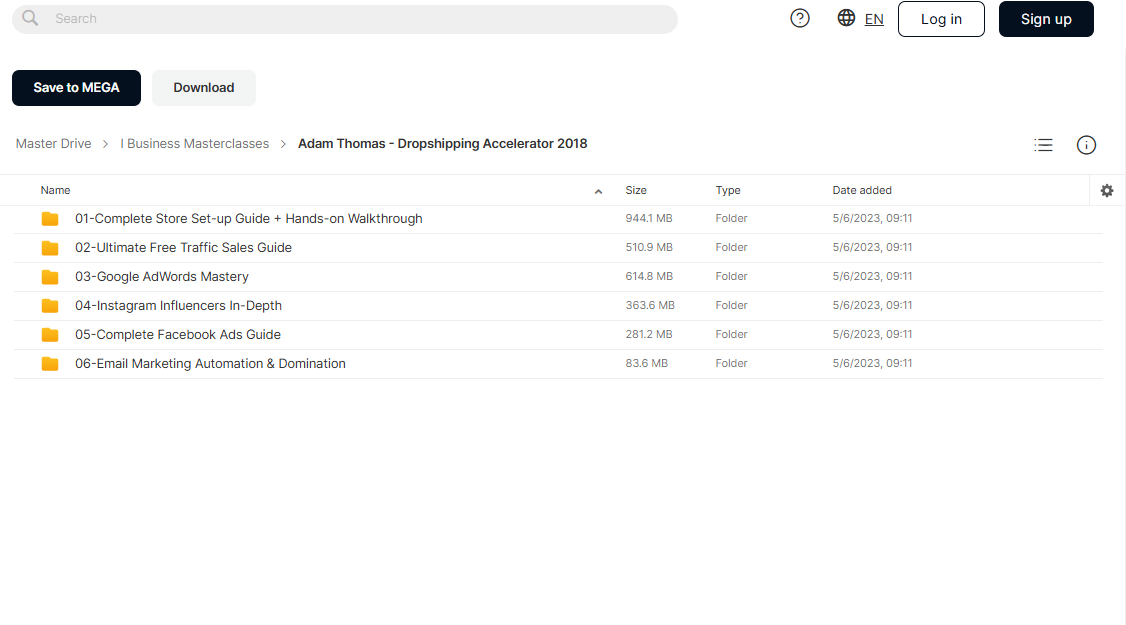Click the Folder type cell for 03-Google AdWords
The height and width of the screenshot is (625, 1126).
[731, 277]
